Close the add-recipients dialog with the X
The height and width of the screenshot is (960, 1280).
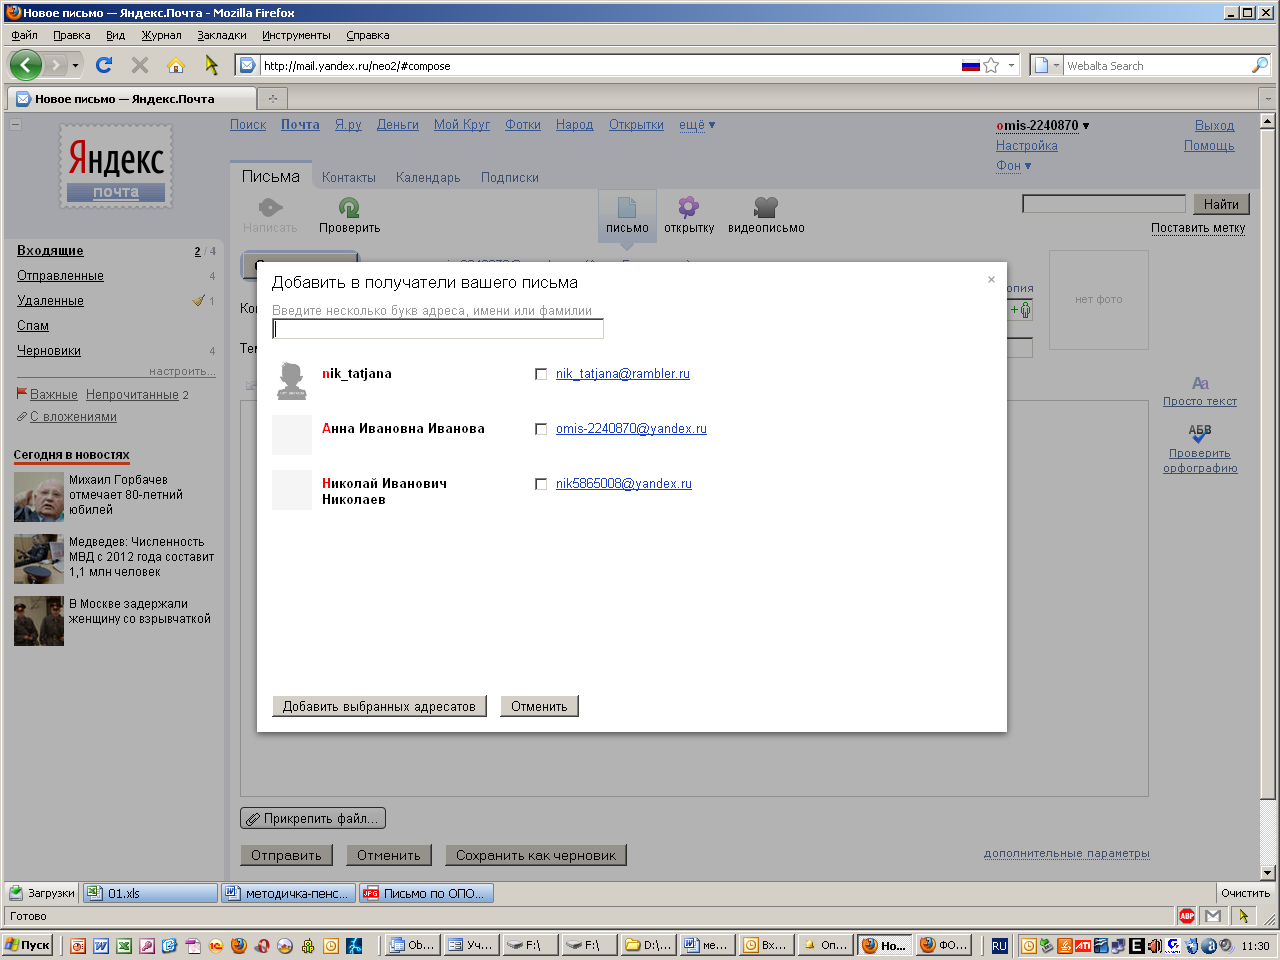pyautogui.click(x=991, y=279)
